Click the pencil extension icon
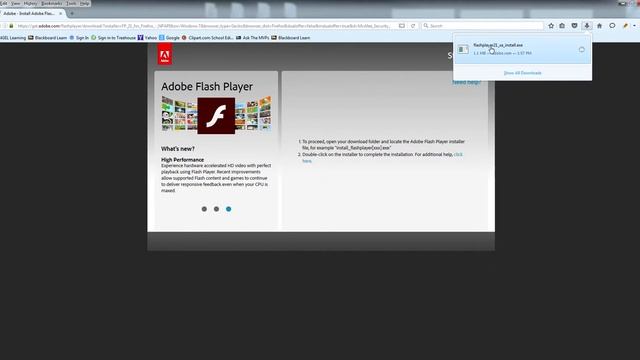Image resolution: width=640 pixels, height=360 pixels. pyautogui.click(x=625, y=26)
